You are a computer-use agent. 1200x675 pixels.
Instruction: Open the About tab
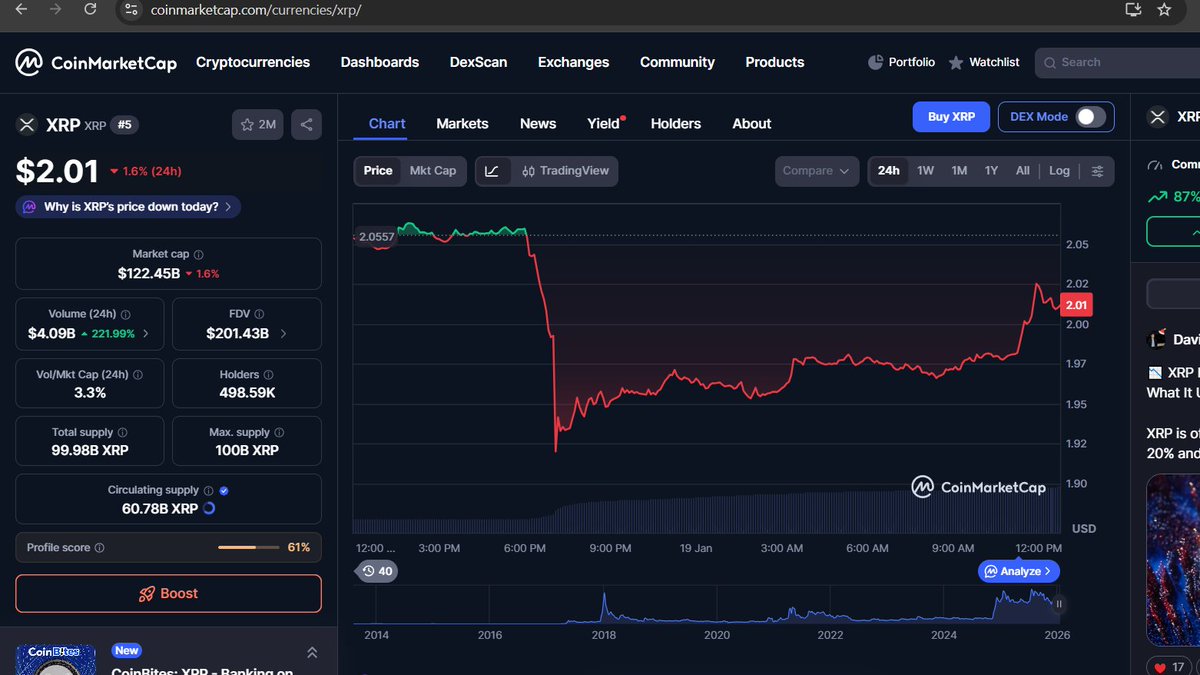click(752, 124)
